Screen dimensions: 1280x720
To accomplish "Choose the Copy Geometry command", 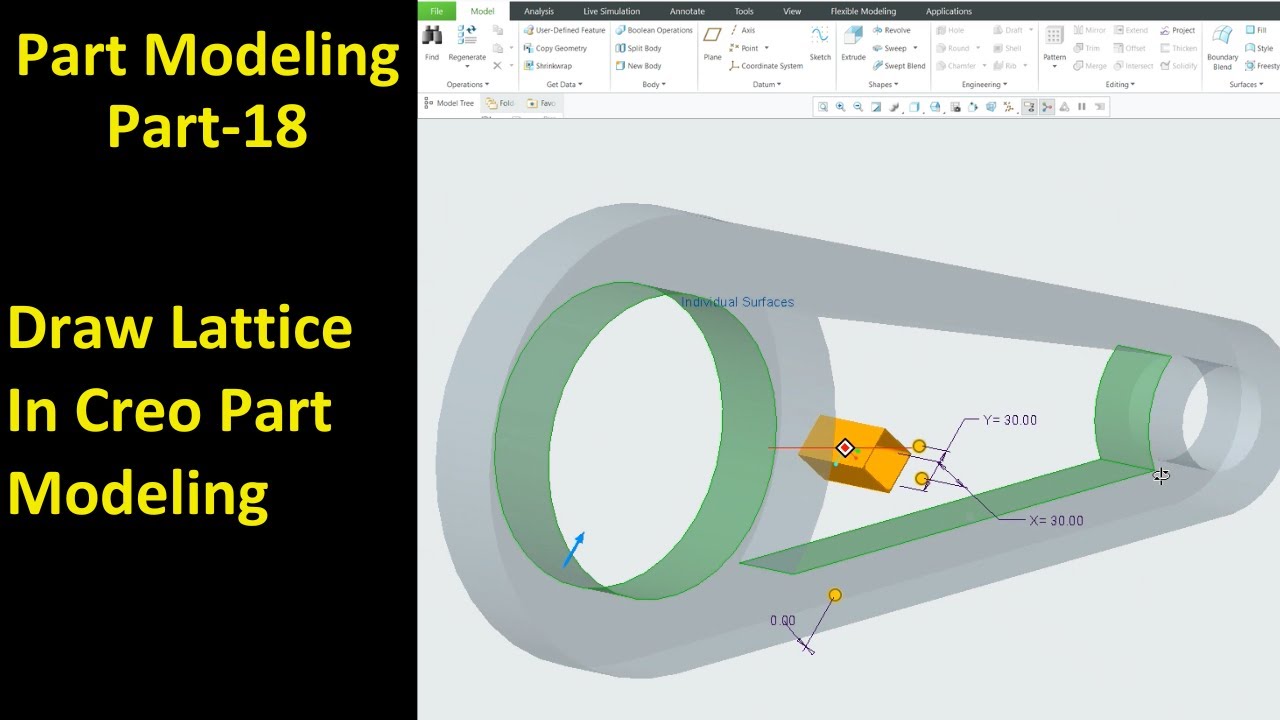I will coord(554,48).
